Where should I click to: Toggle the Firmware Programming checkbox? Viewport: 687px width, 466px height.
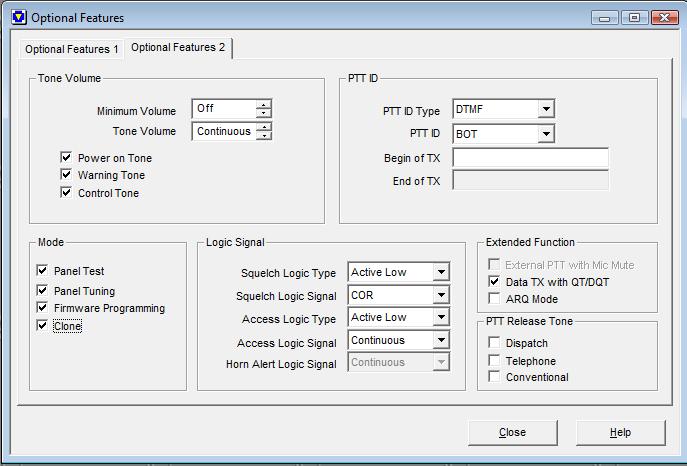tap(42, 307)
